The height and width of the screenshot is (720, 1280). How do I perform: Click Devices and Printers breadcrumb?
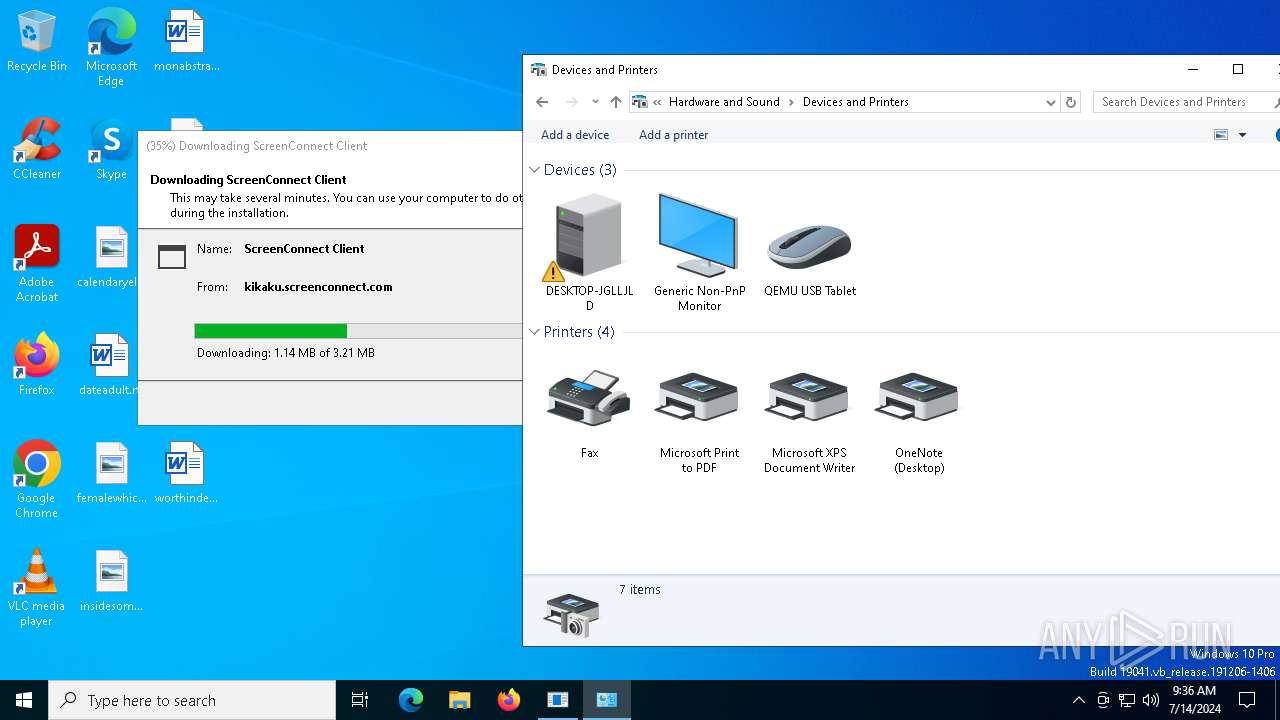point(856,102)
